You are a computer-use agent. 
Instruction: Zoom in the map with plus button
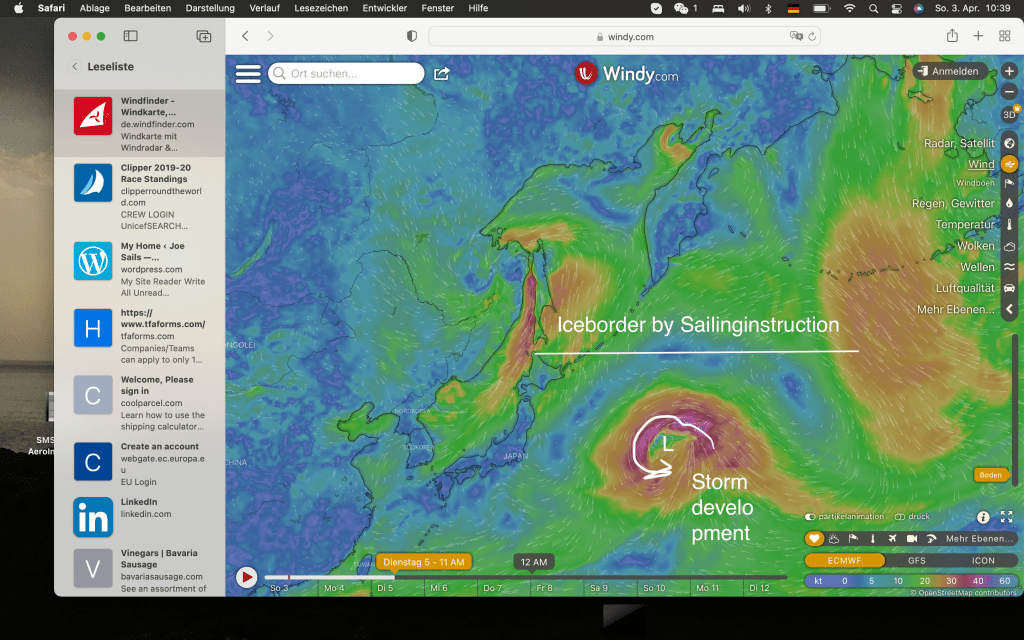point(1009,72)
